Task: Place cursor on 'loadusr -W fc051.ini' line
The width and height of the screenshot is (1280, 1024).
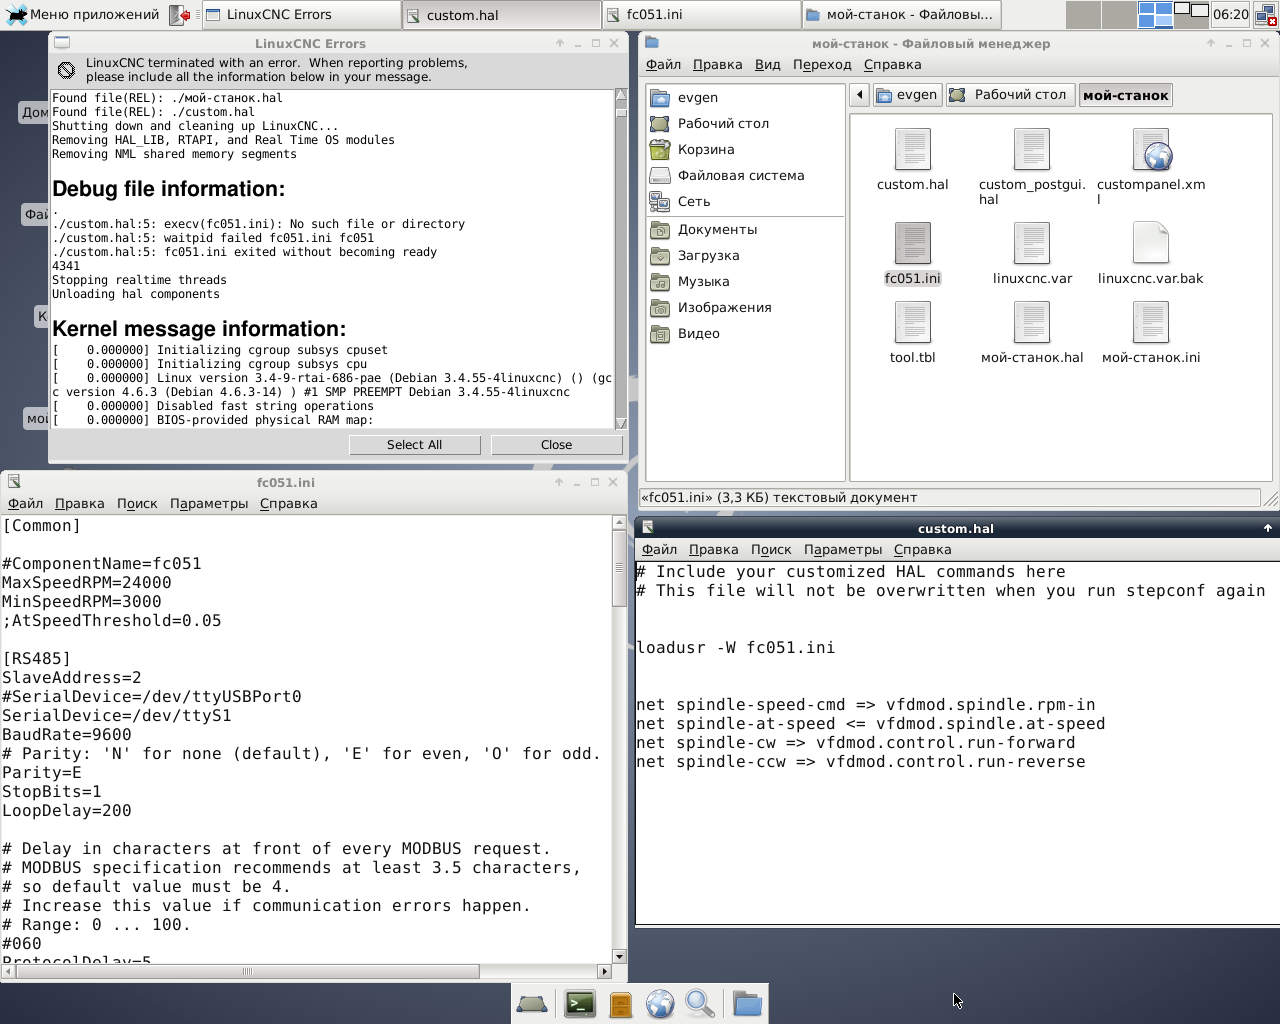Action: [x=736, y=648]
